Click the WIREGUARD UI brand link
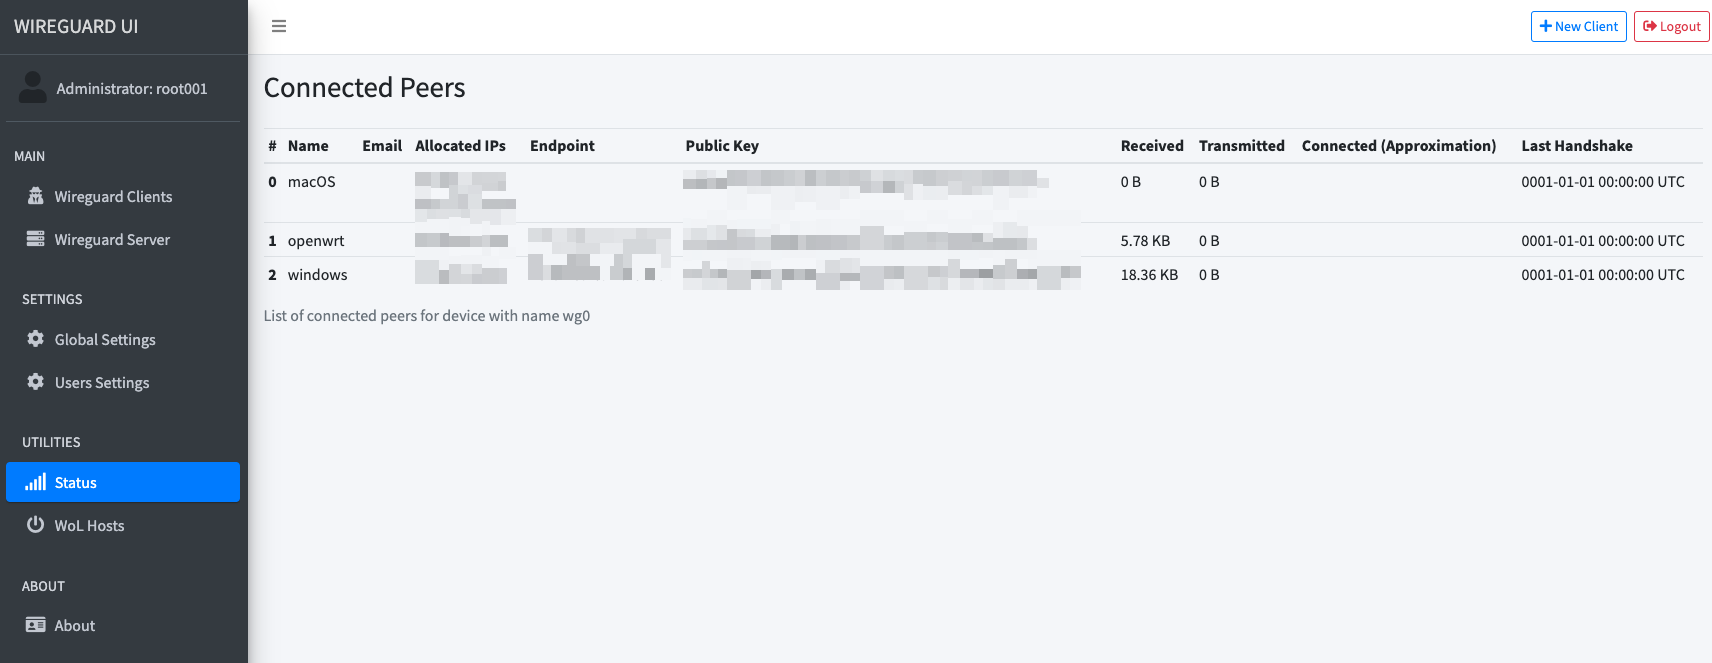 (76, 27)
